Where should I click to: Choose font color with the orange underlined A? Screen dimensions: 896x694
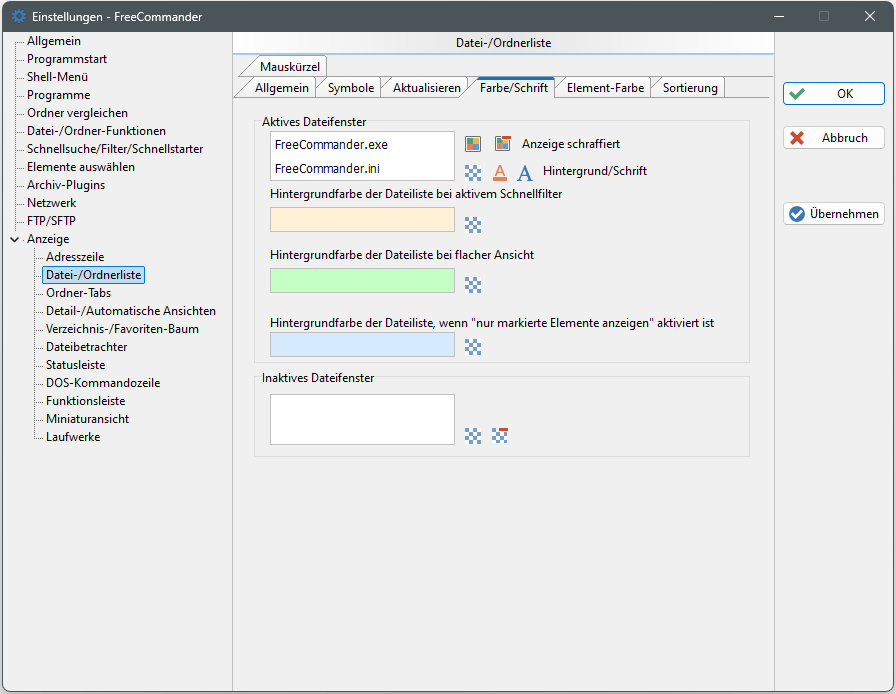500,172
